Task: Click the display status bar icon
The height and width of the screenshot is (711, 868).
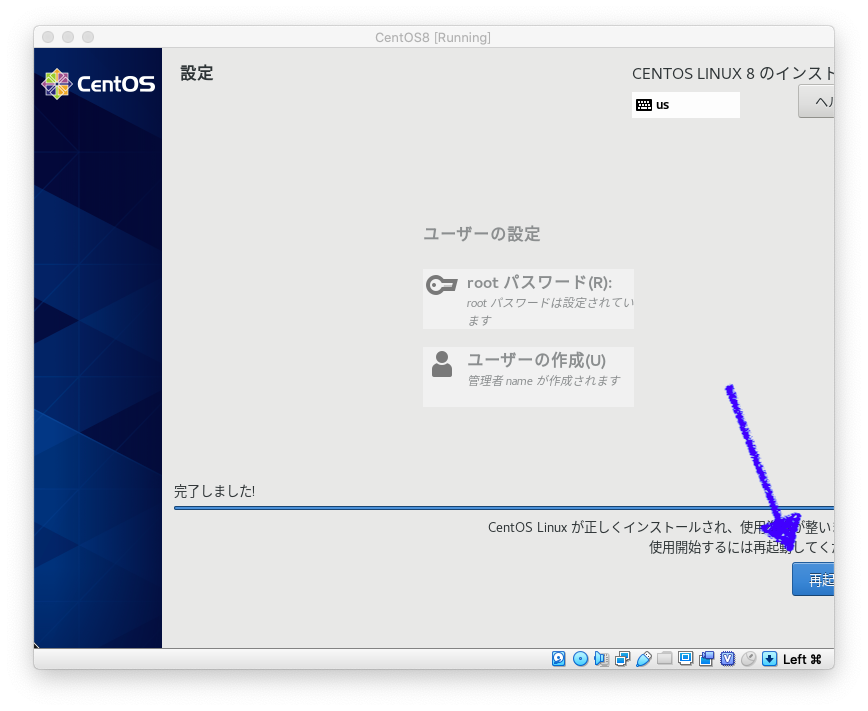Action: point(687,658)
